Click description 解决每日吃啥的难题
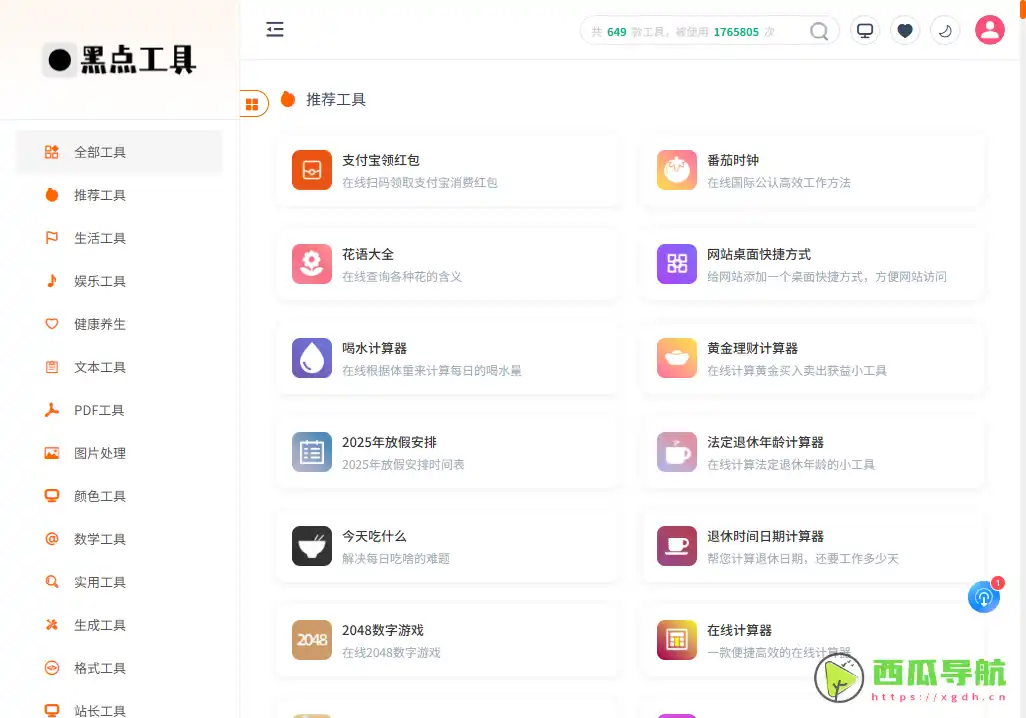 (396, 558)
